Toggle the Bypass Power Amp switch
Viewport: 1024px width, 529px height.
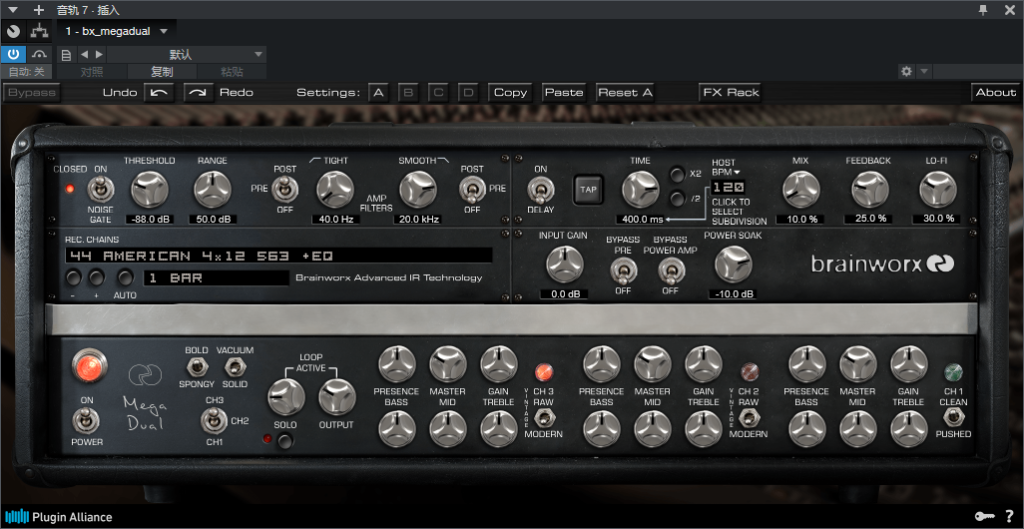point(669,270)
